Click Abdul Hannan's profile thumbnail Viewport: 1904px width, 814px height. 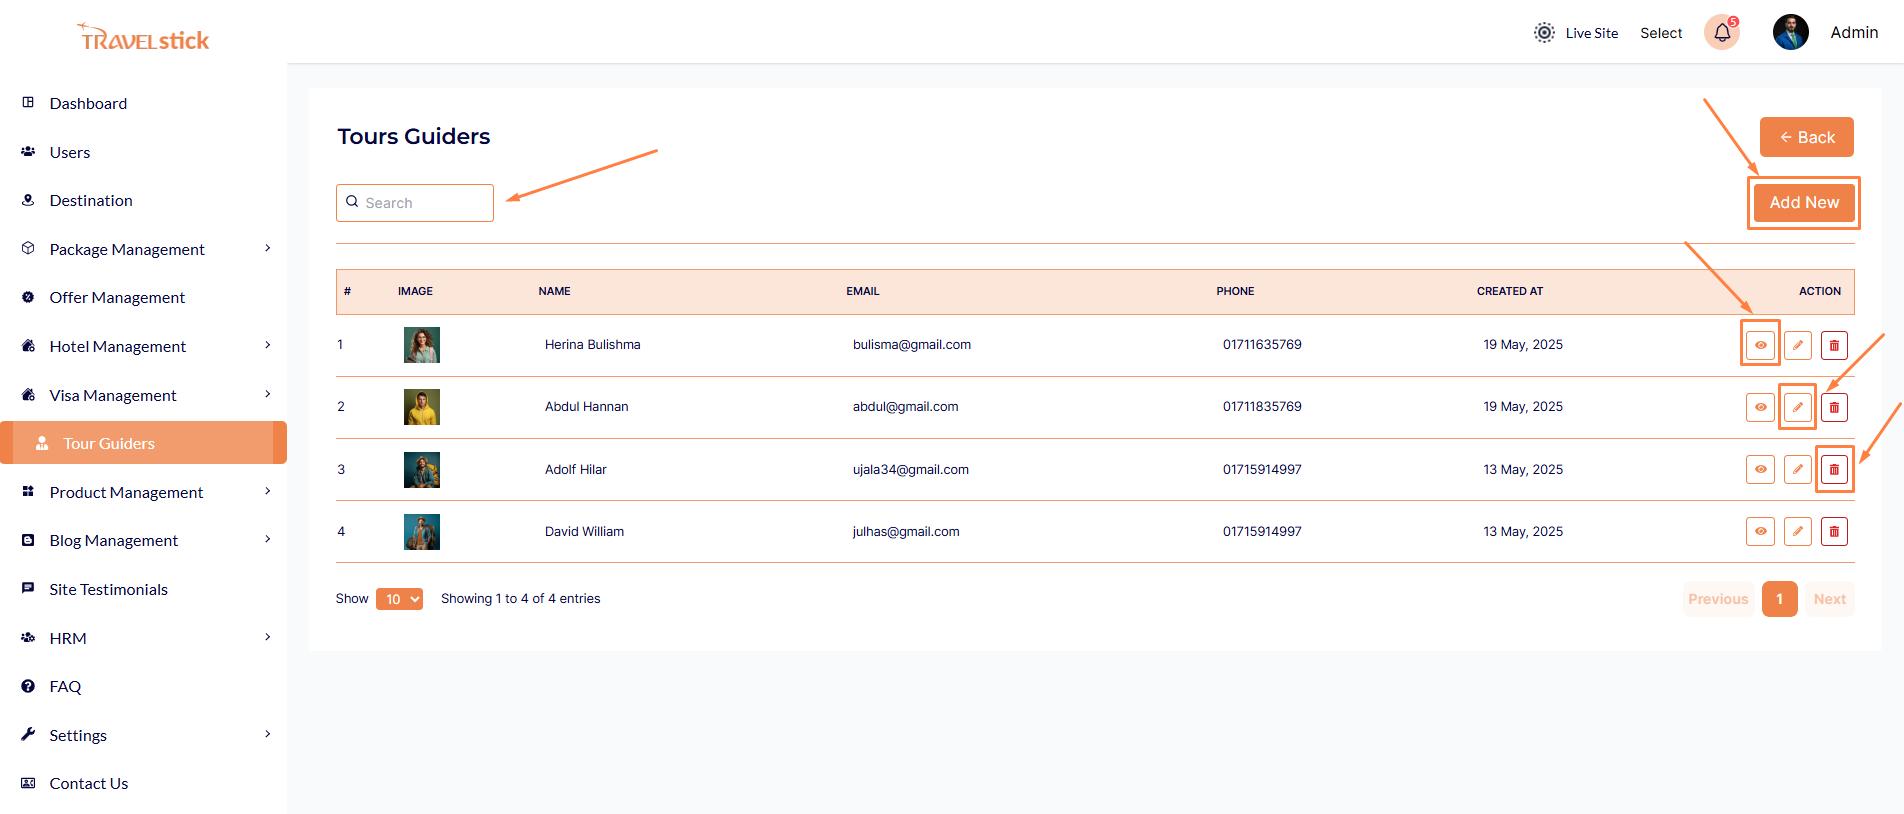click(x=422, y=407)
